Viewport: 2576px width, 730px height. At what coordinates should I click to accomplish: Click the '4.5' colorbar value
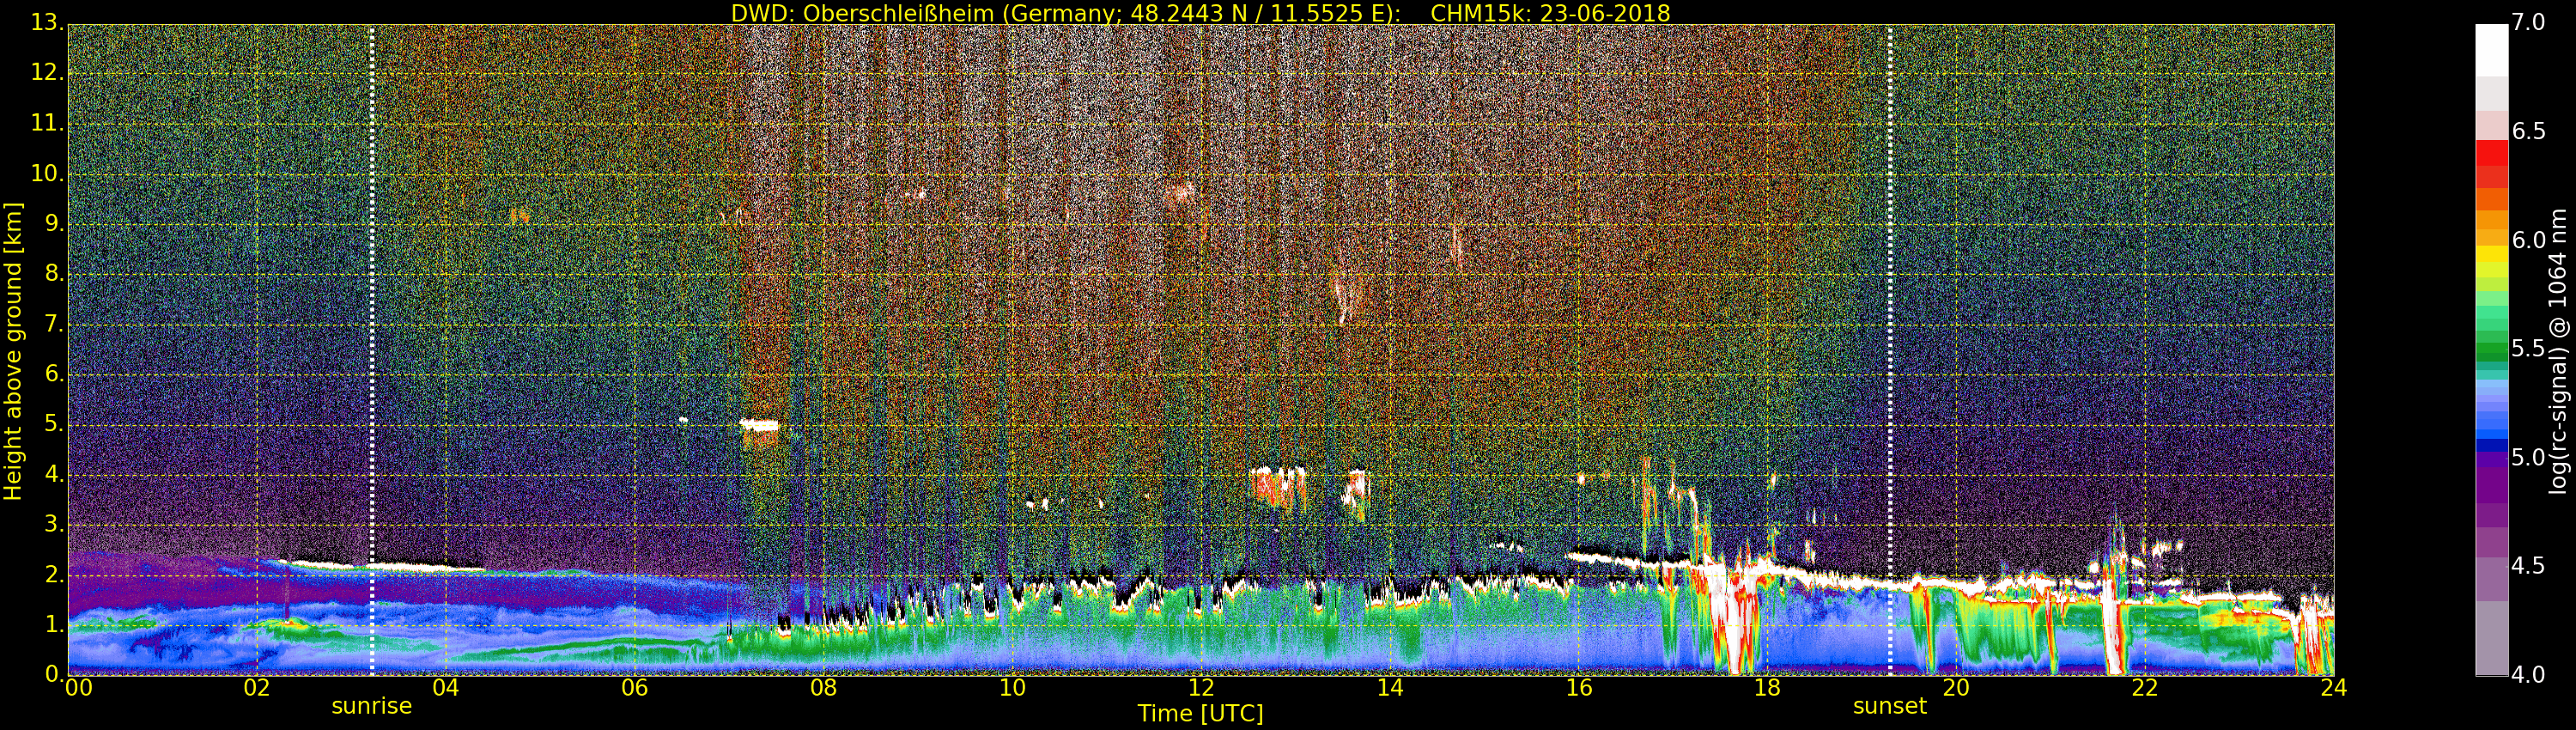click(2529, 566)
